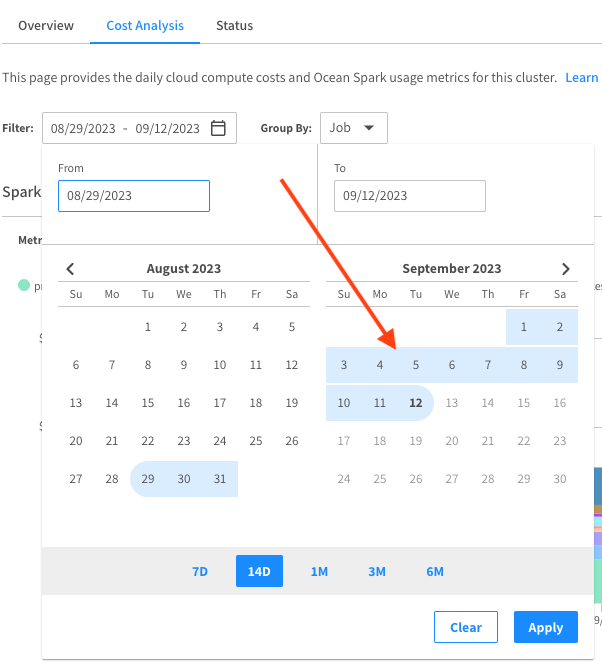
Task: Open the calendar icon in Filter field
Action: pos(218,128)
